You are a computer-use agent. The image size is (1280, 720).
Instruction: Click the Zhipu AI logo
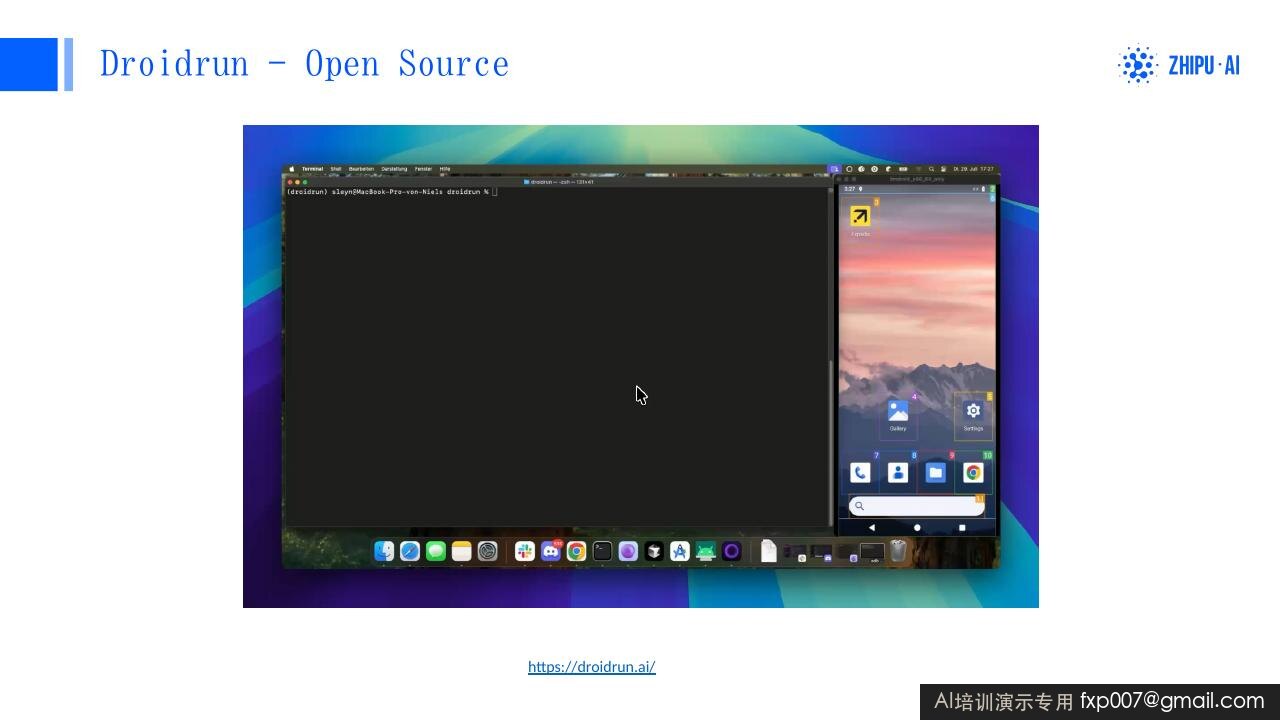tap(1179, 65)
